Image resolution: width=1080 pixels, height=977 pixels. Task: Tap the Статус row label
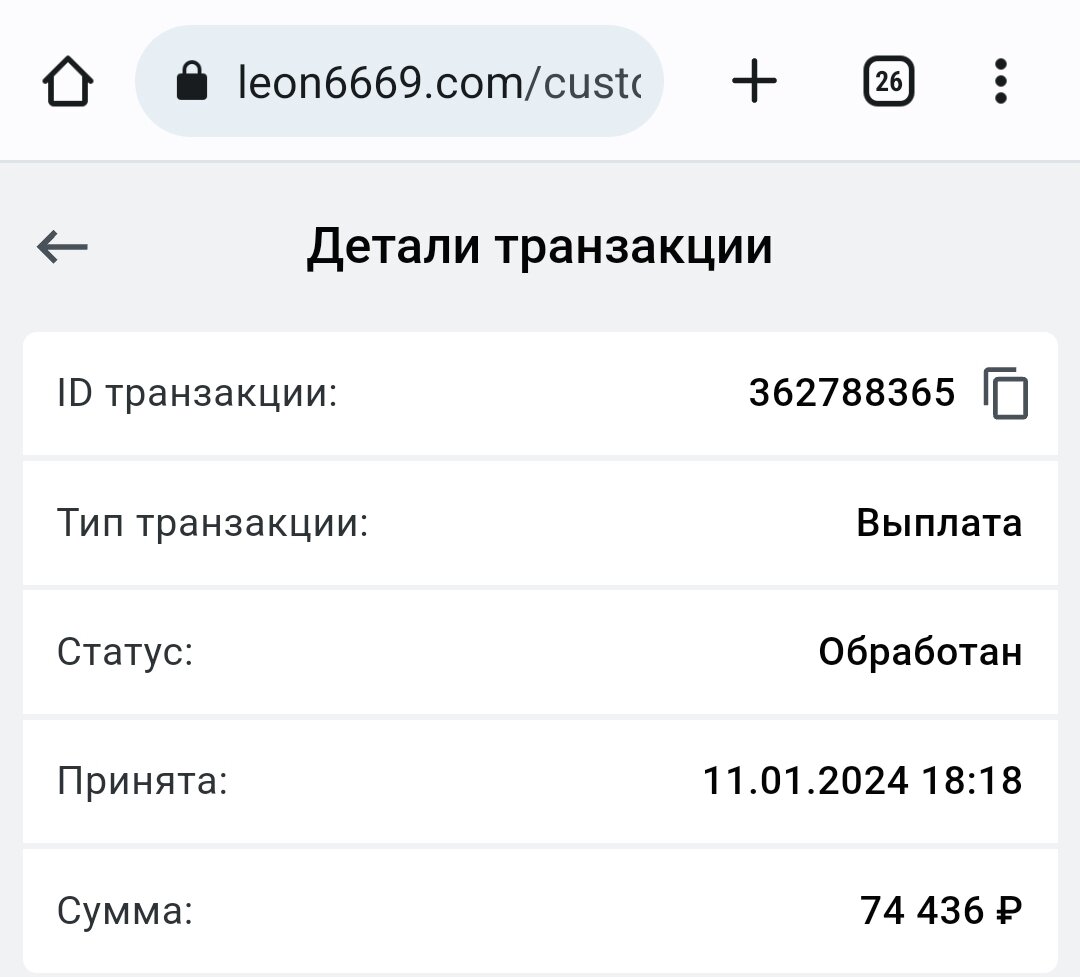(125, 652)
